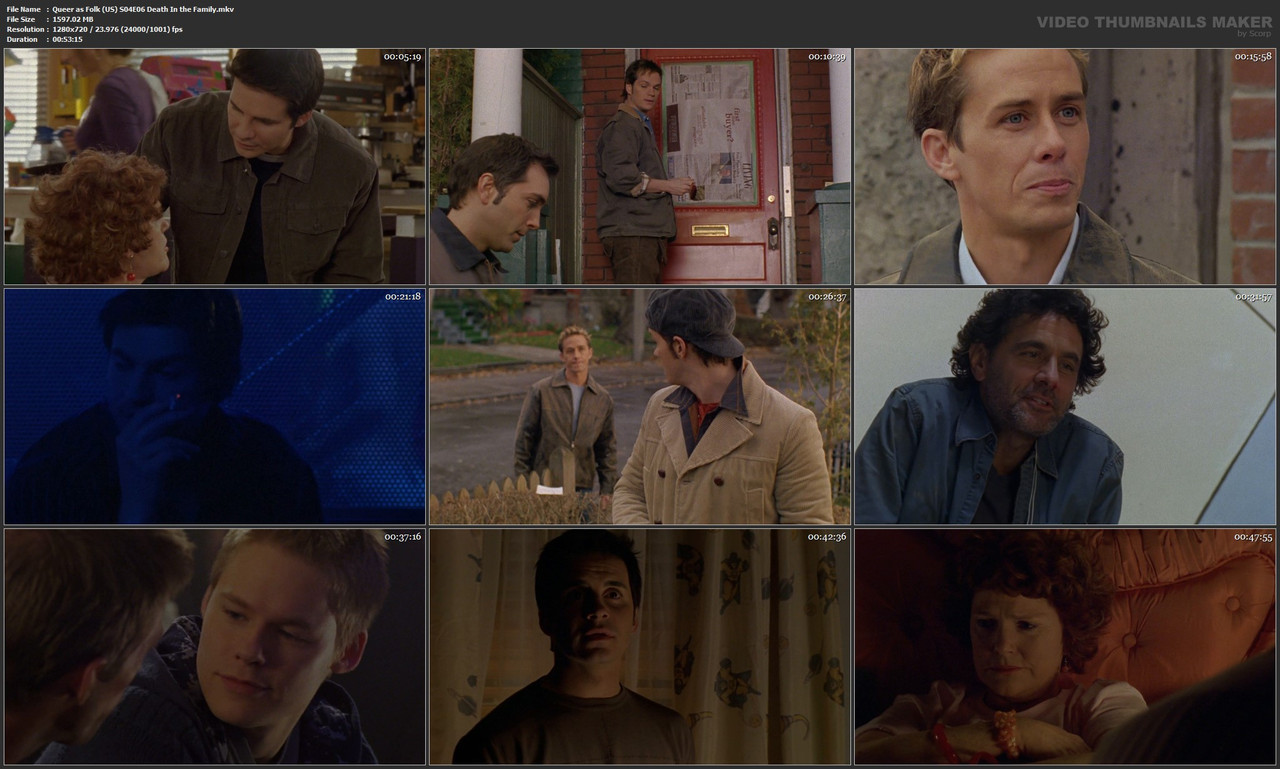
Task: Click the resolution value '1280x720 / 23.976 (24000/1001) fps'
Action: point(117,29)
